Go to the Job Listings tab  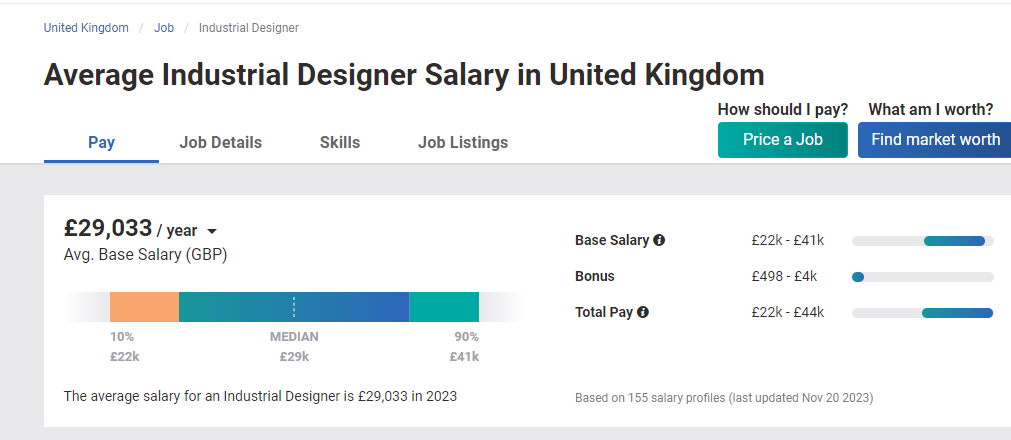463,143
